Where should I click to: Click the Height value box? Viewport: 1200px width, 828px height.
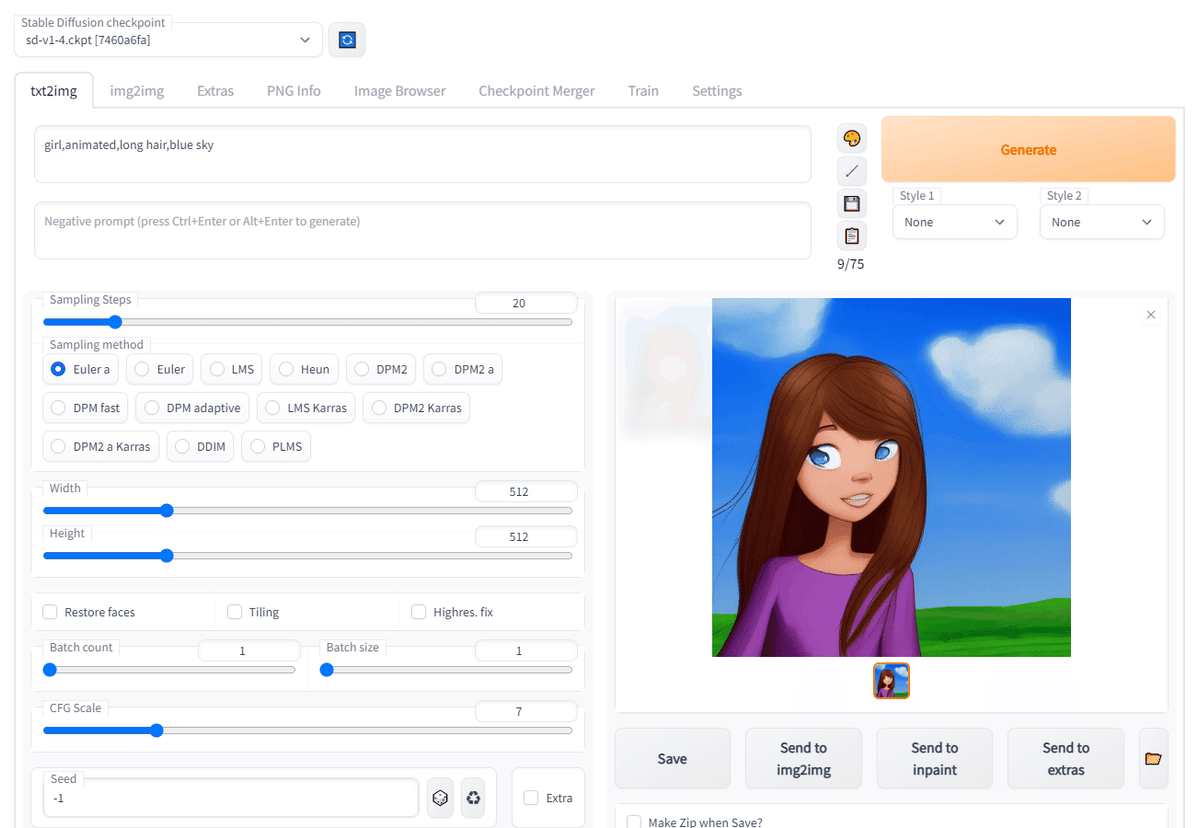[526, 537]
